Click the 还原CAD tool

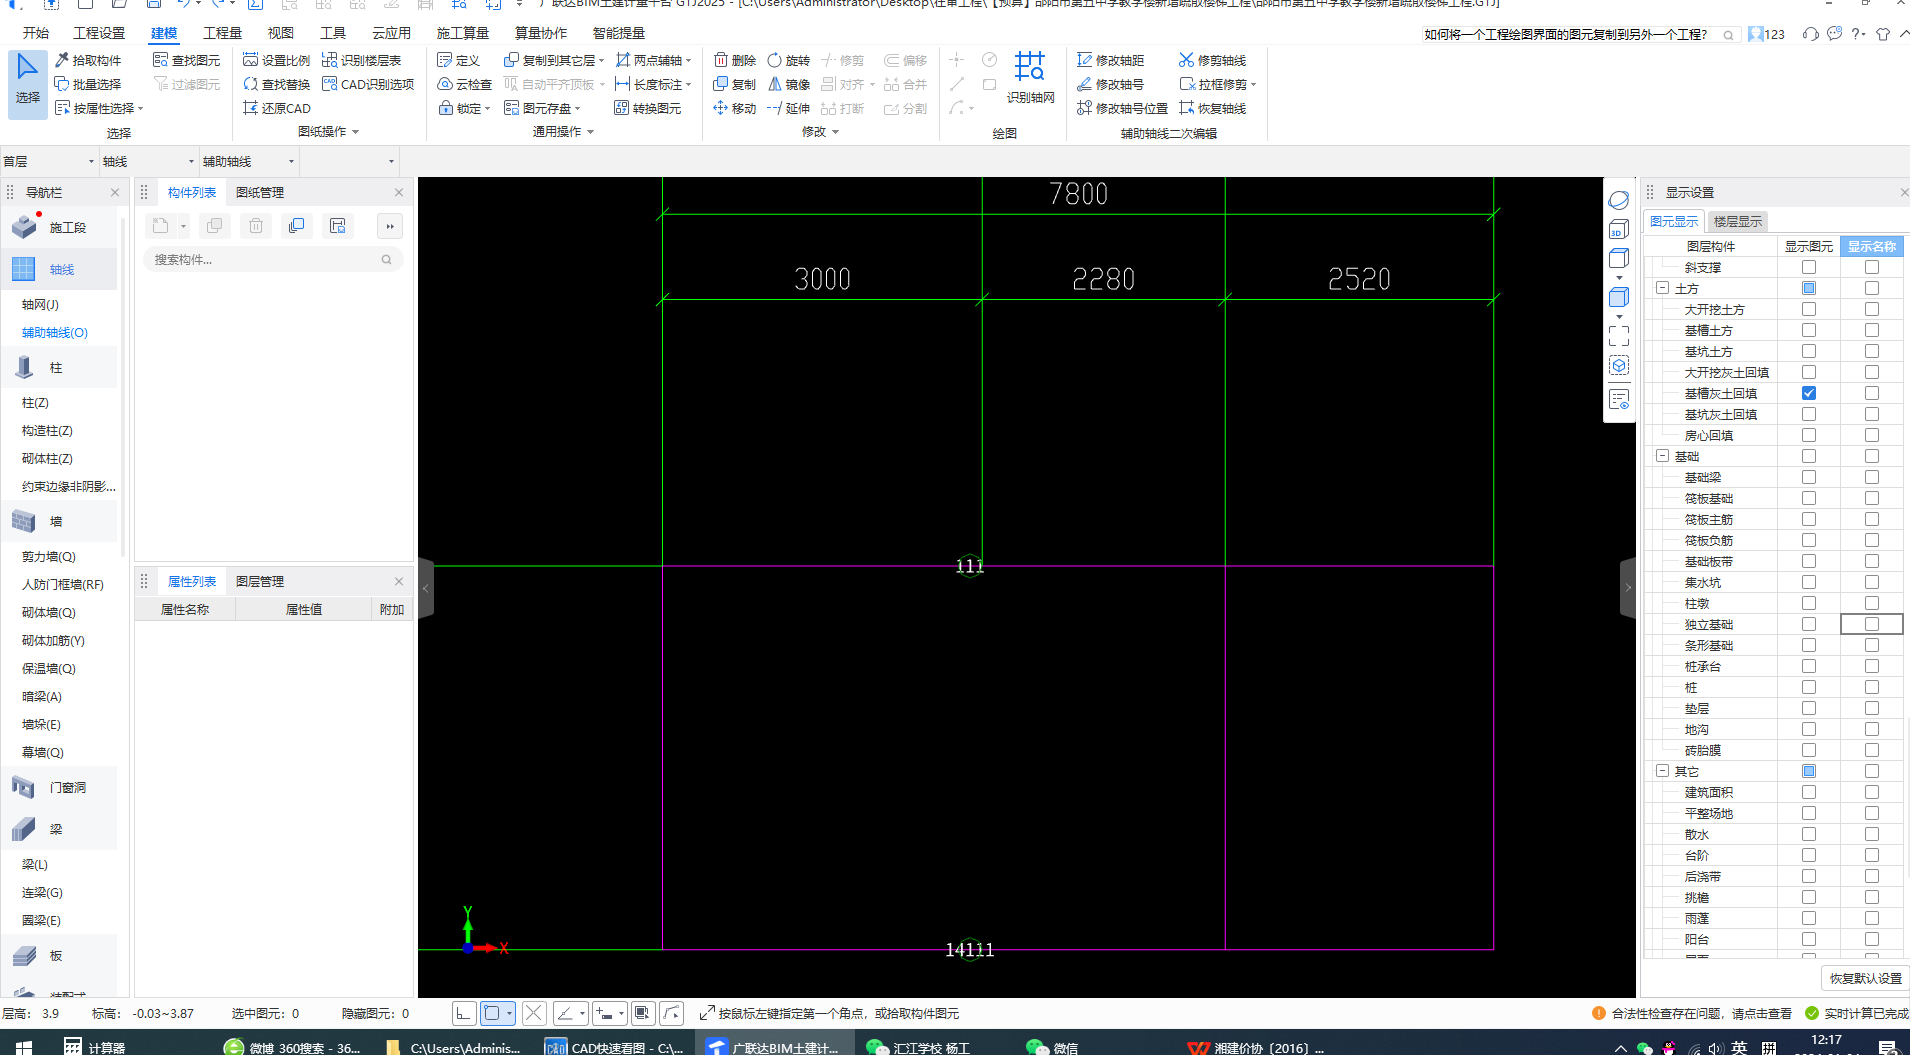277,108
